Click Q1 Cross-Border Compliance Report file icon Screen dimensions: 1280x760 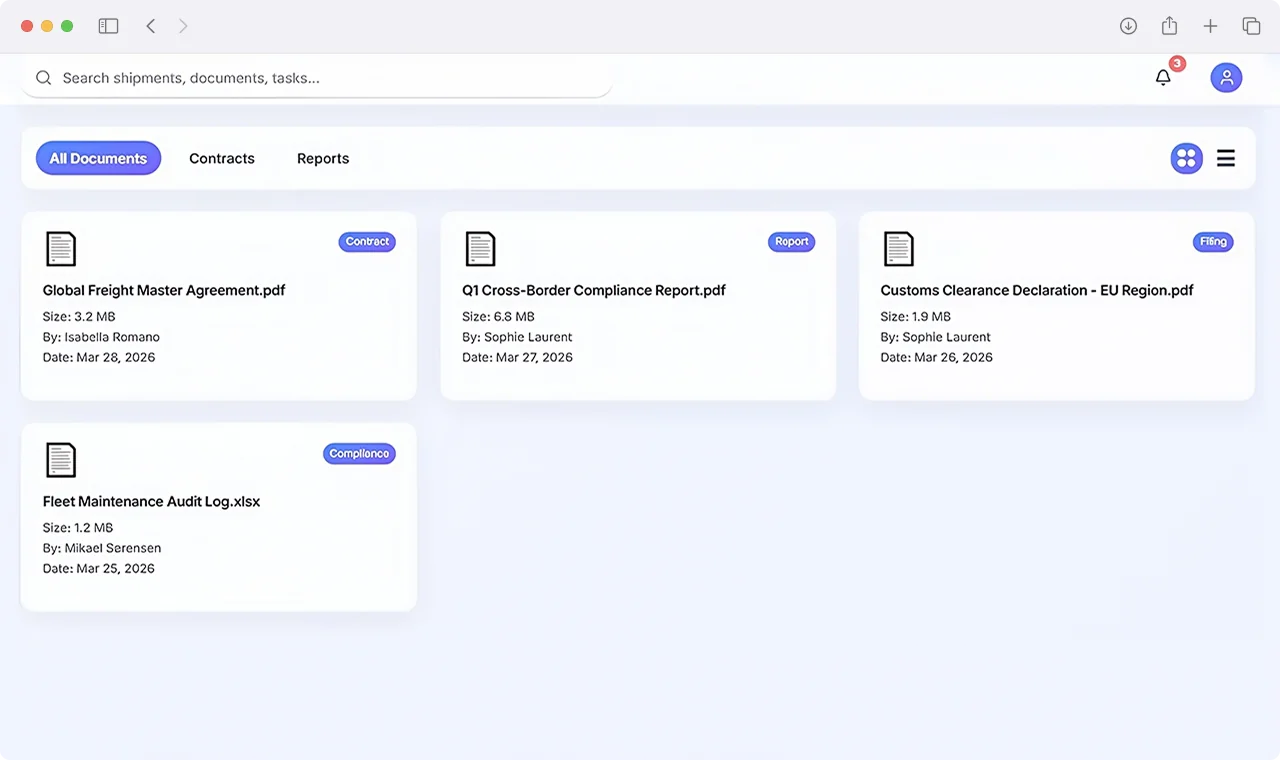coord(480,249)
